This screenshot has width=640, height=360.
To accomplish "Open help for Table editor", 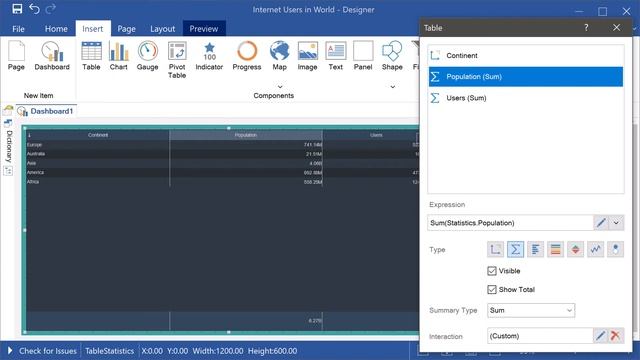I will tap(586, 28).
